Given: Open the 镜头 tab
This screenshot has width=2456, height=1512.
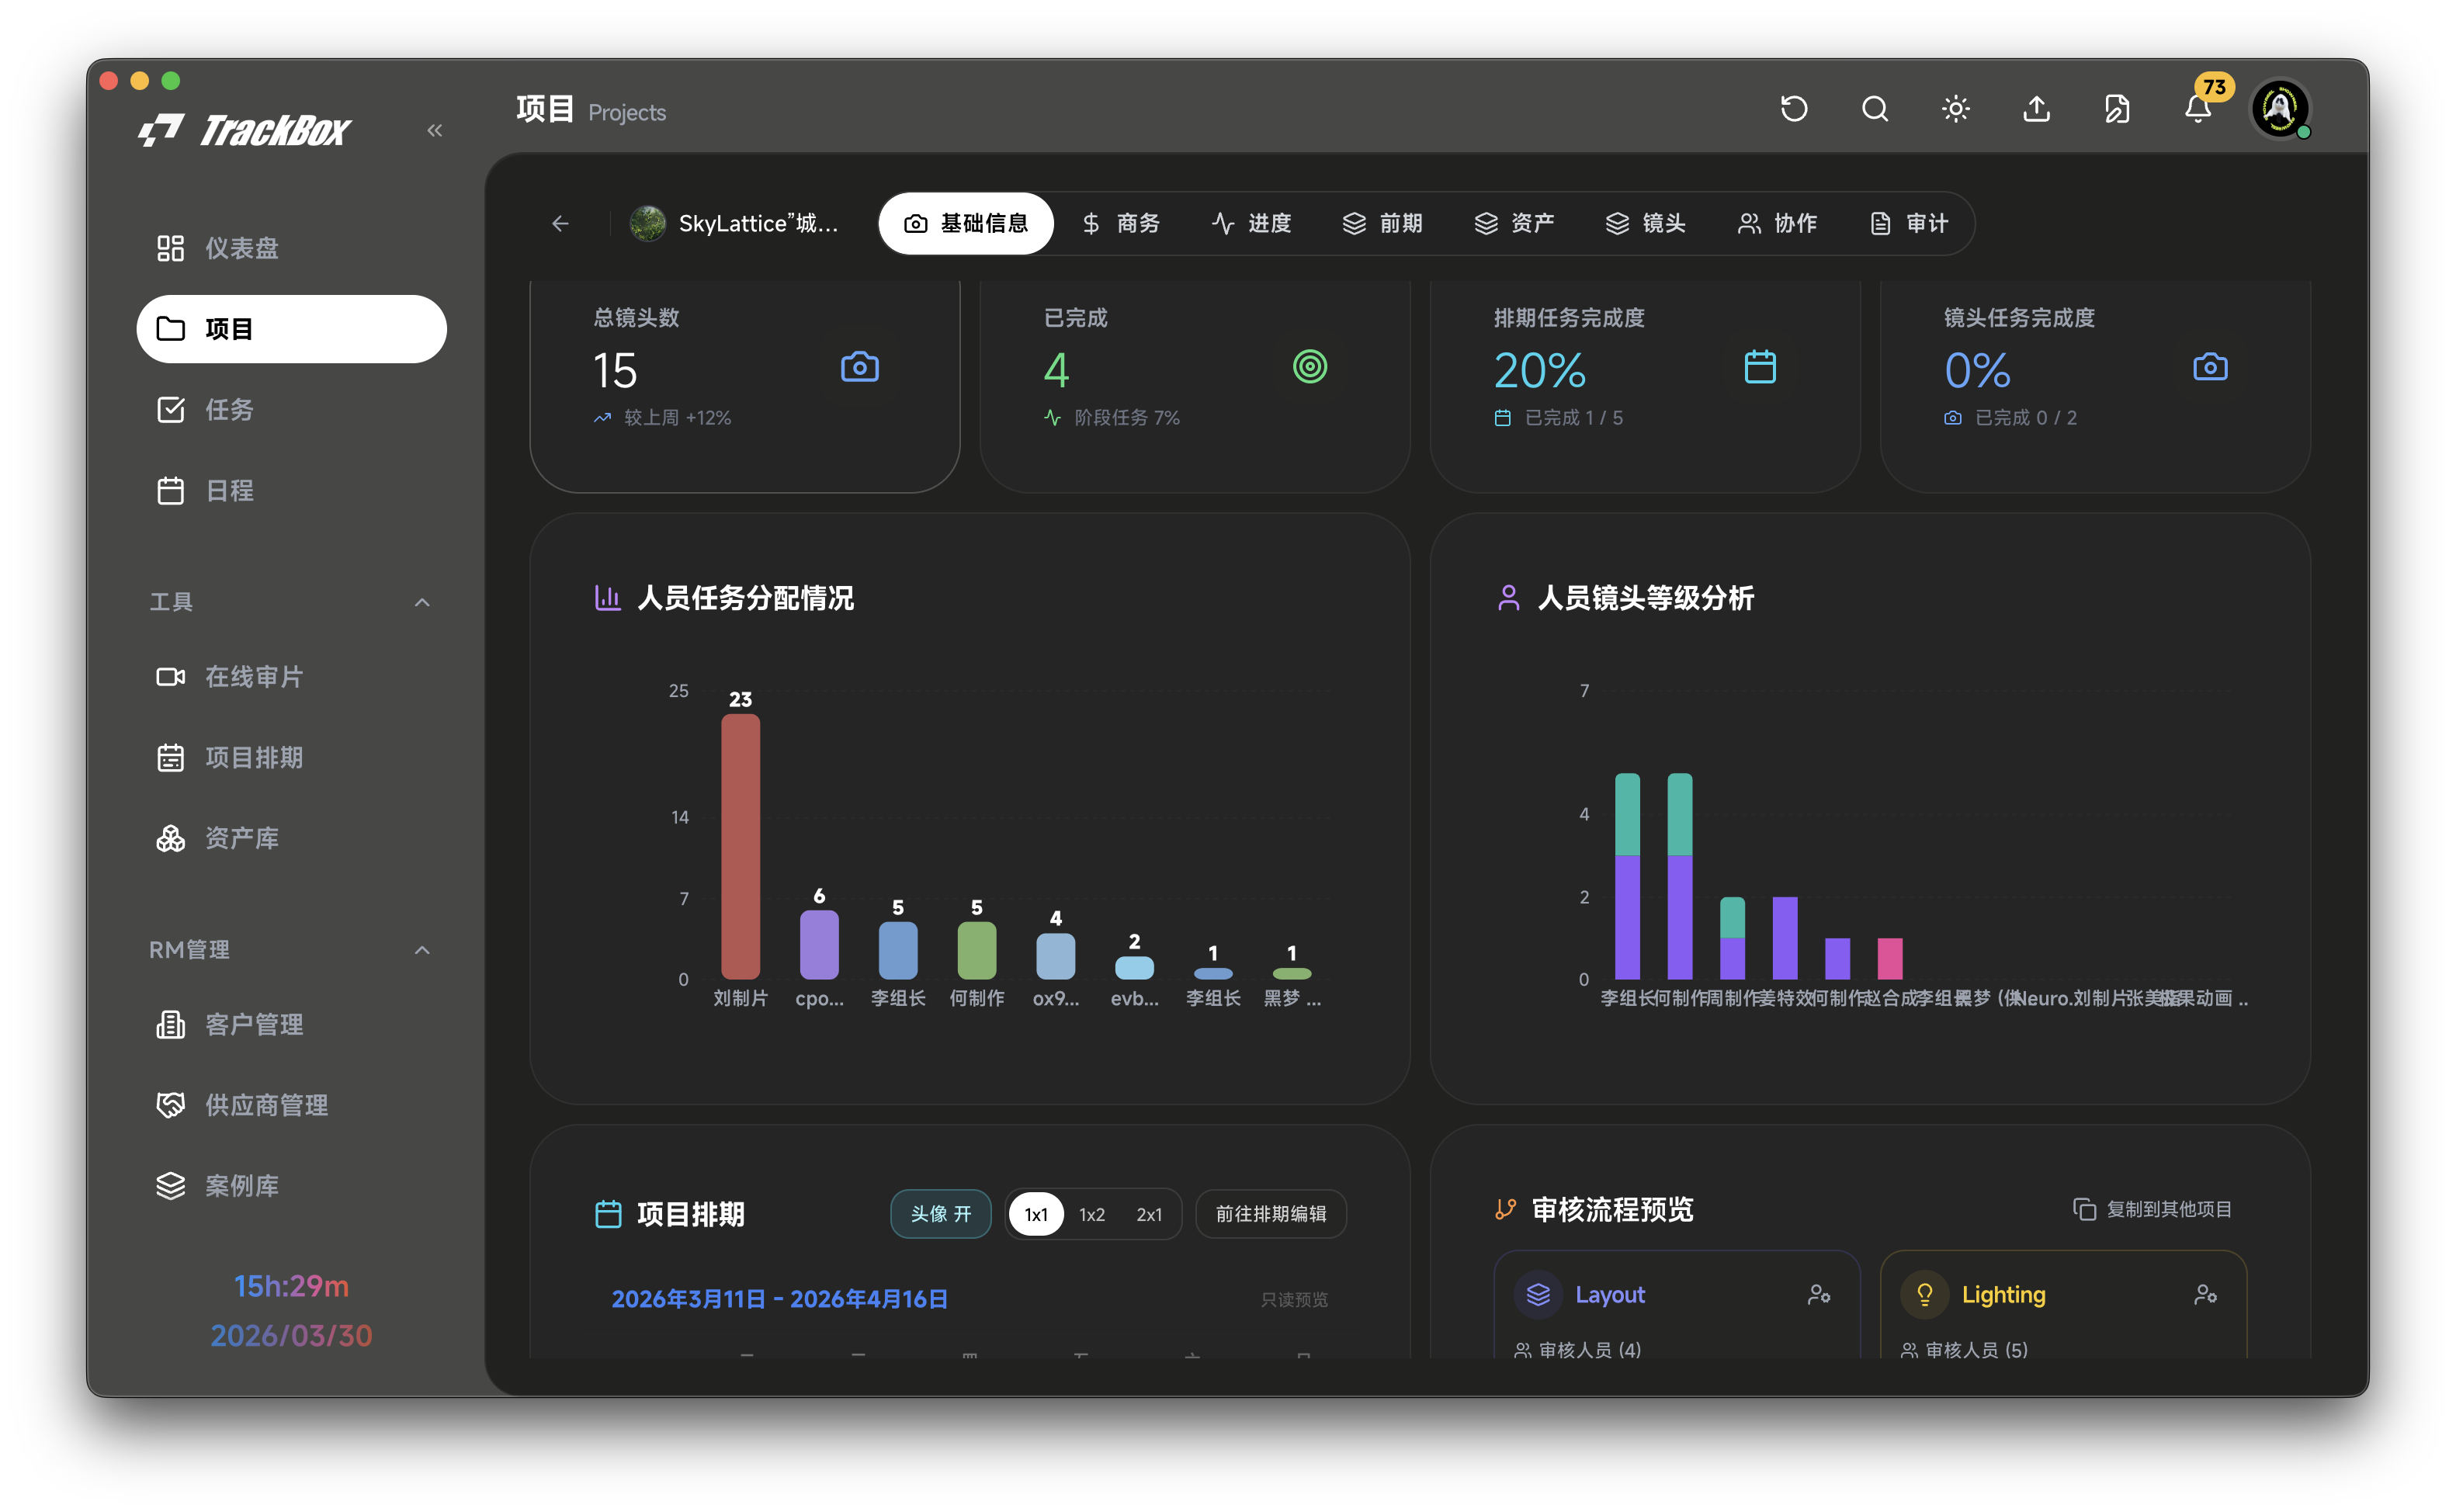Looking at the screenshot, I should (1646, 223).
